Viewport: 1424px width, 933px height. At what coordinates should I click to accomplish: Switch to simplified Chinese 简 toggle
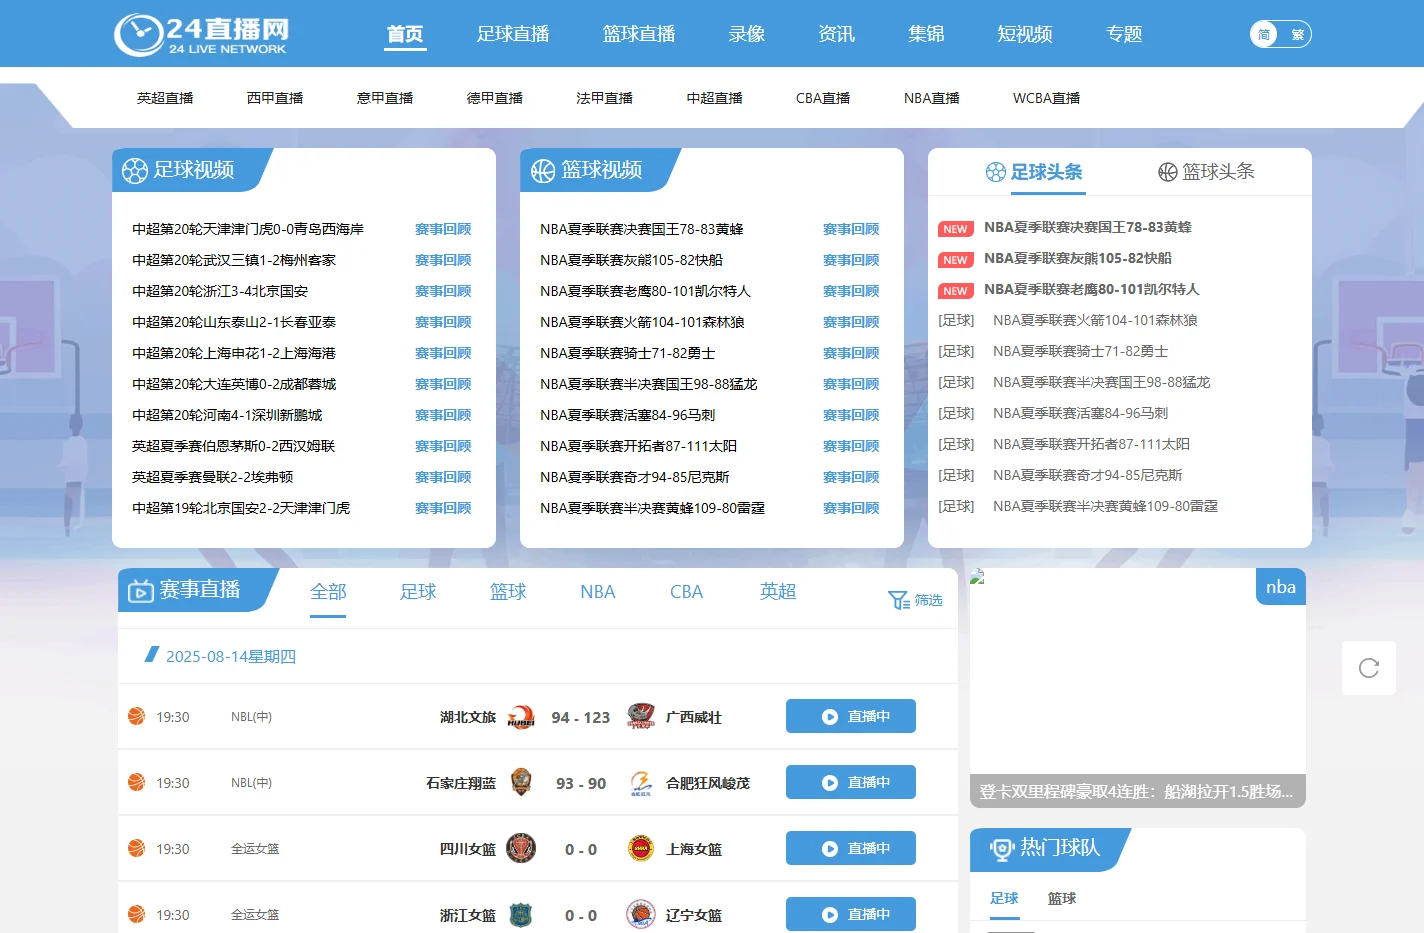(x=1264, y=34)
